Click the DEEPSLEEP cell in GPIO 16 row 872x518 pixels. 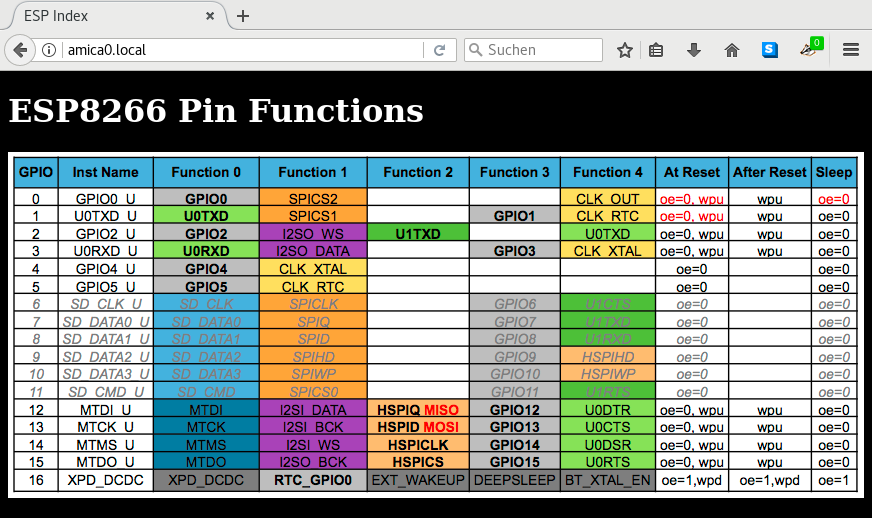click(x=514, y=480)
